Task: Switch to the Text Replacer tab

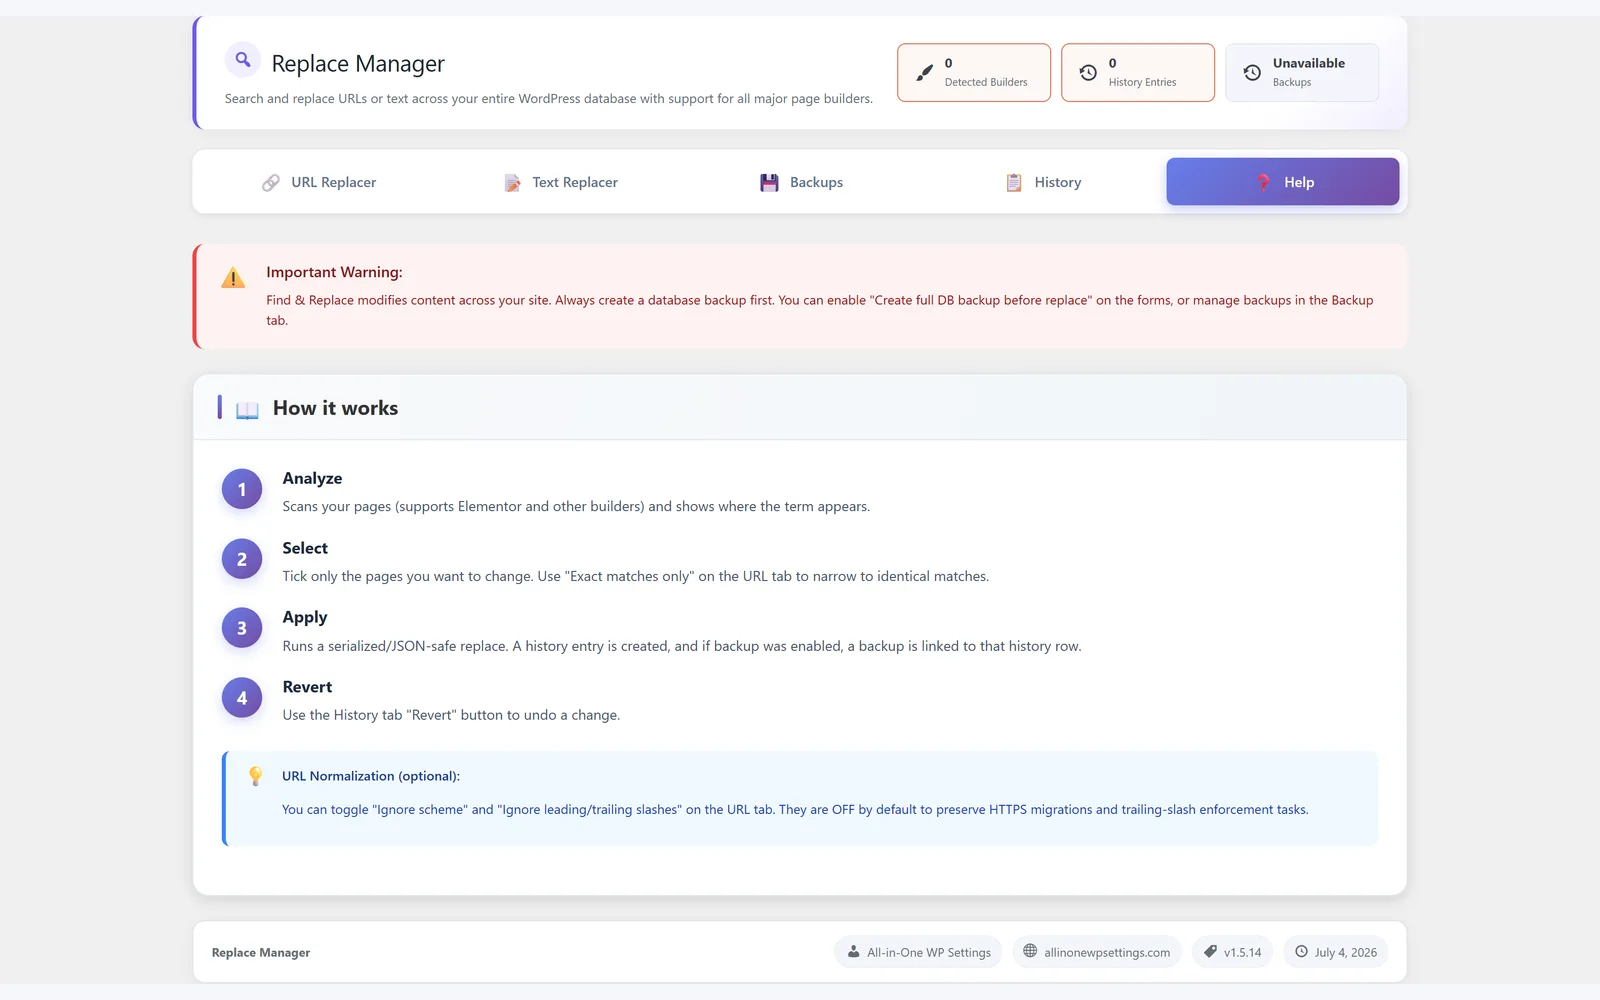Action: tap(561, 182)
